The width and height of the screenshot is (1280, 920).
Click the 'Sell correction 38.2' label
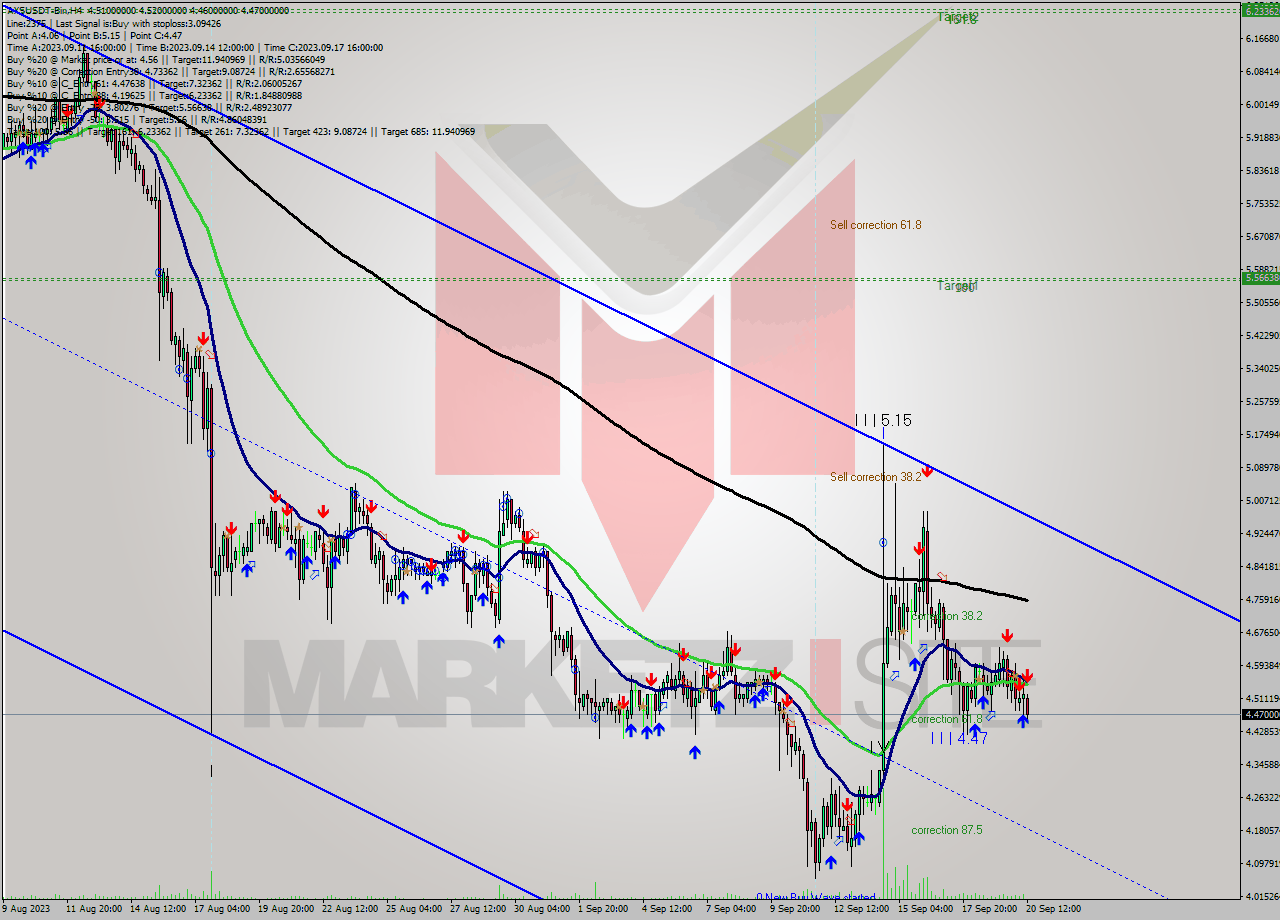pos(875,477)
